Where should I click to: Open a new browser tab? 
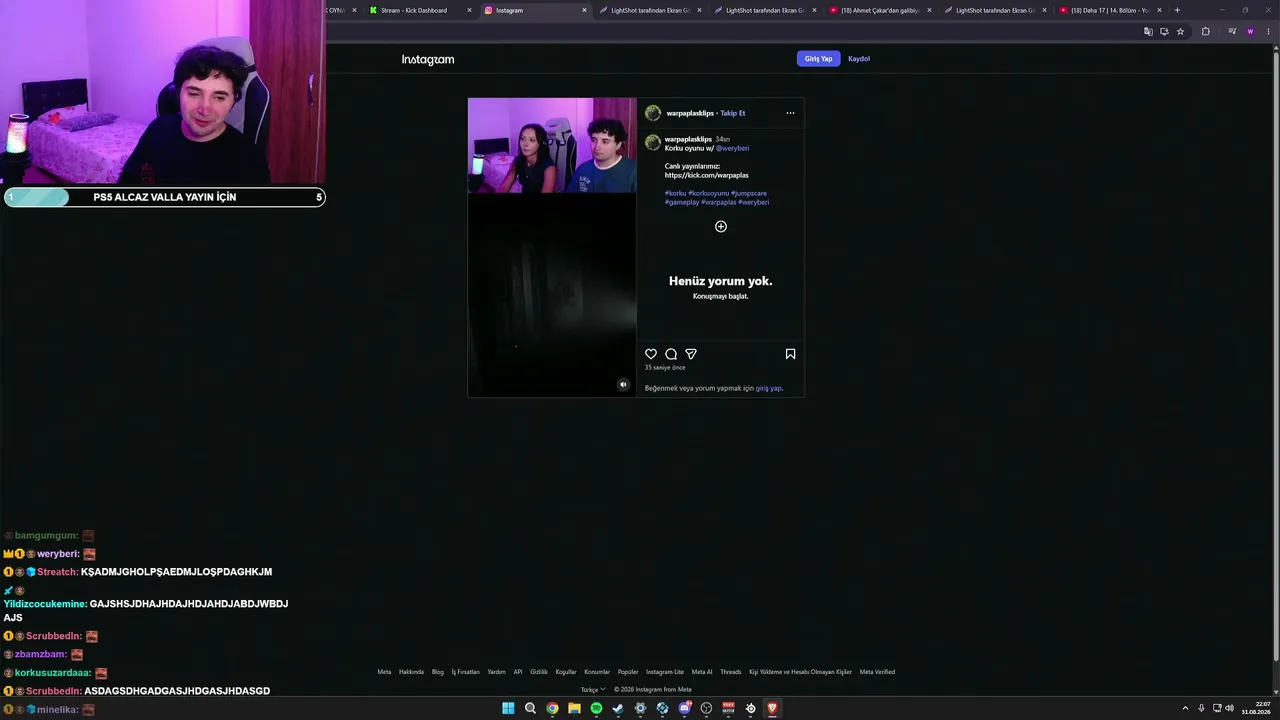coord(1177,10)
